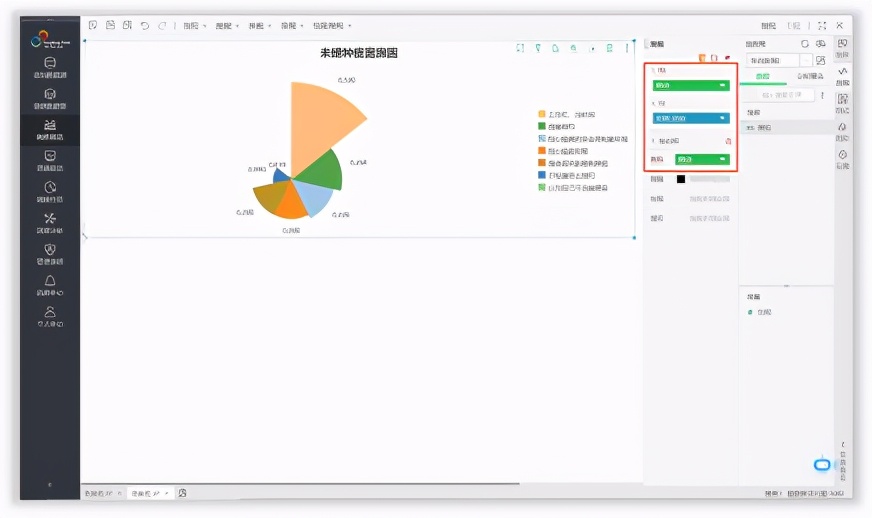Click the middle small icon above red-outlined panel
This screenshot has width=872, height=518.
pos(715,57)
